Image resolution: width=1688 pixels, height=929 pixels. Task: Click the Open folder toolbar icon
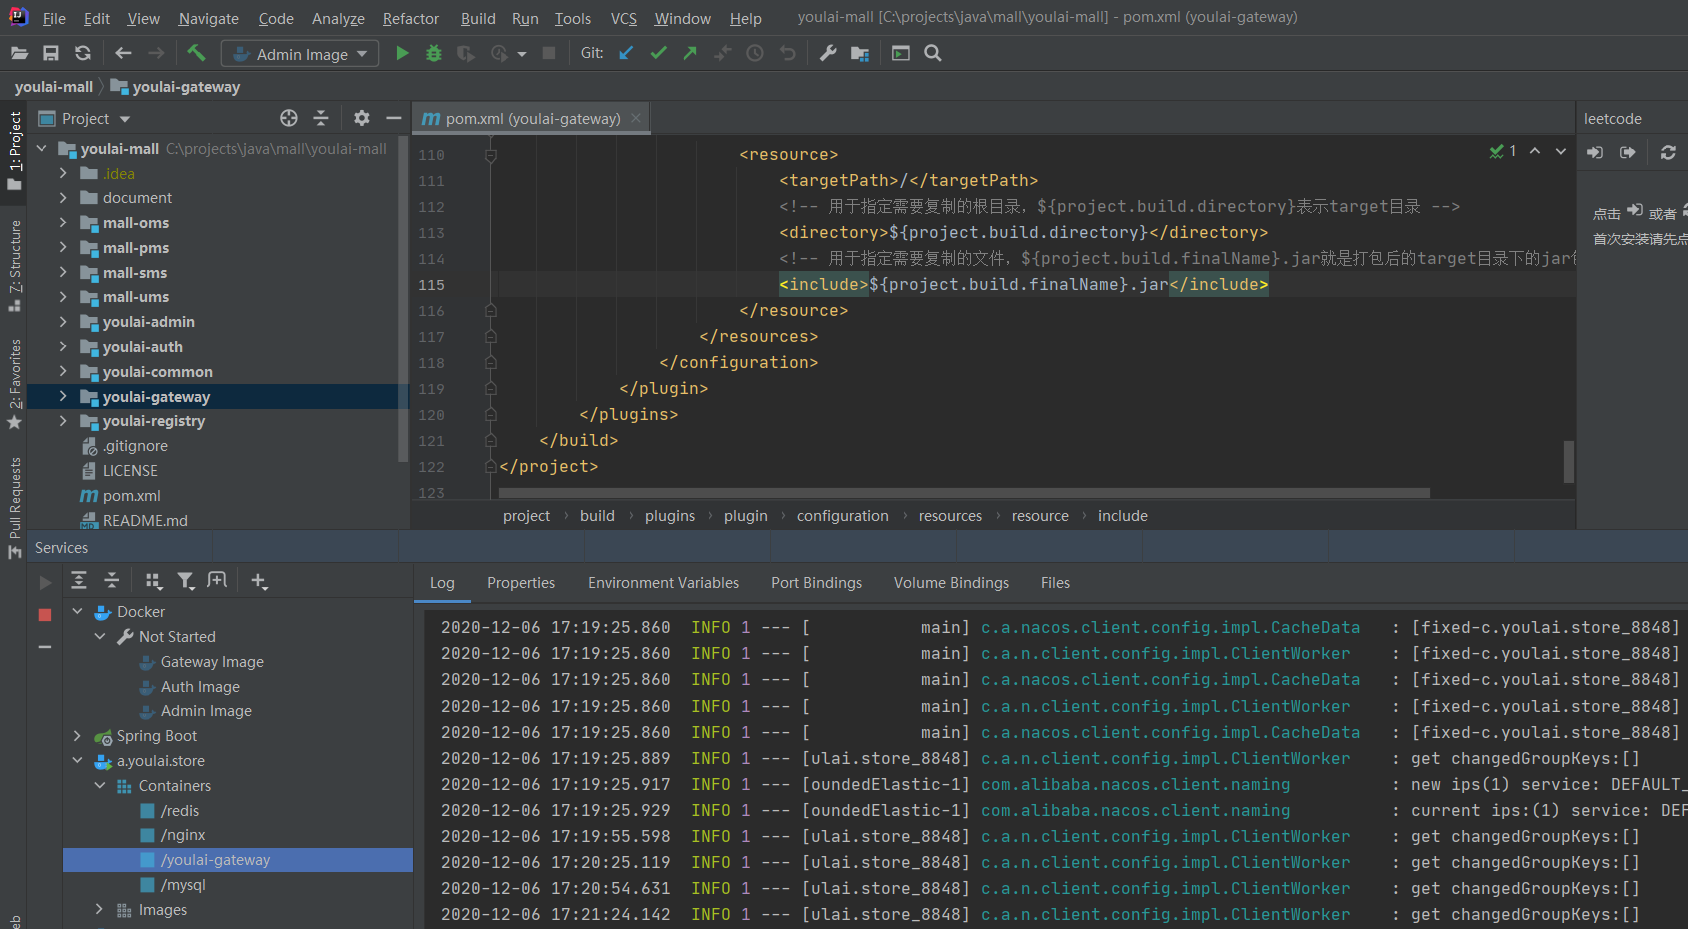point(19,53)
